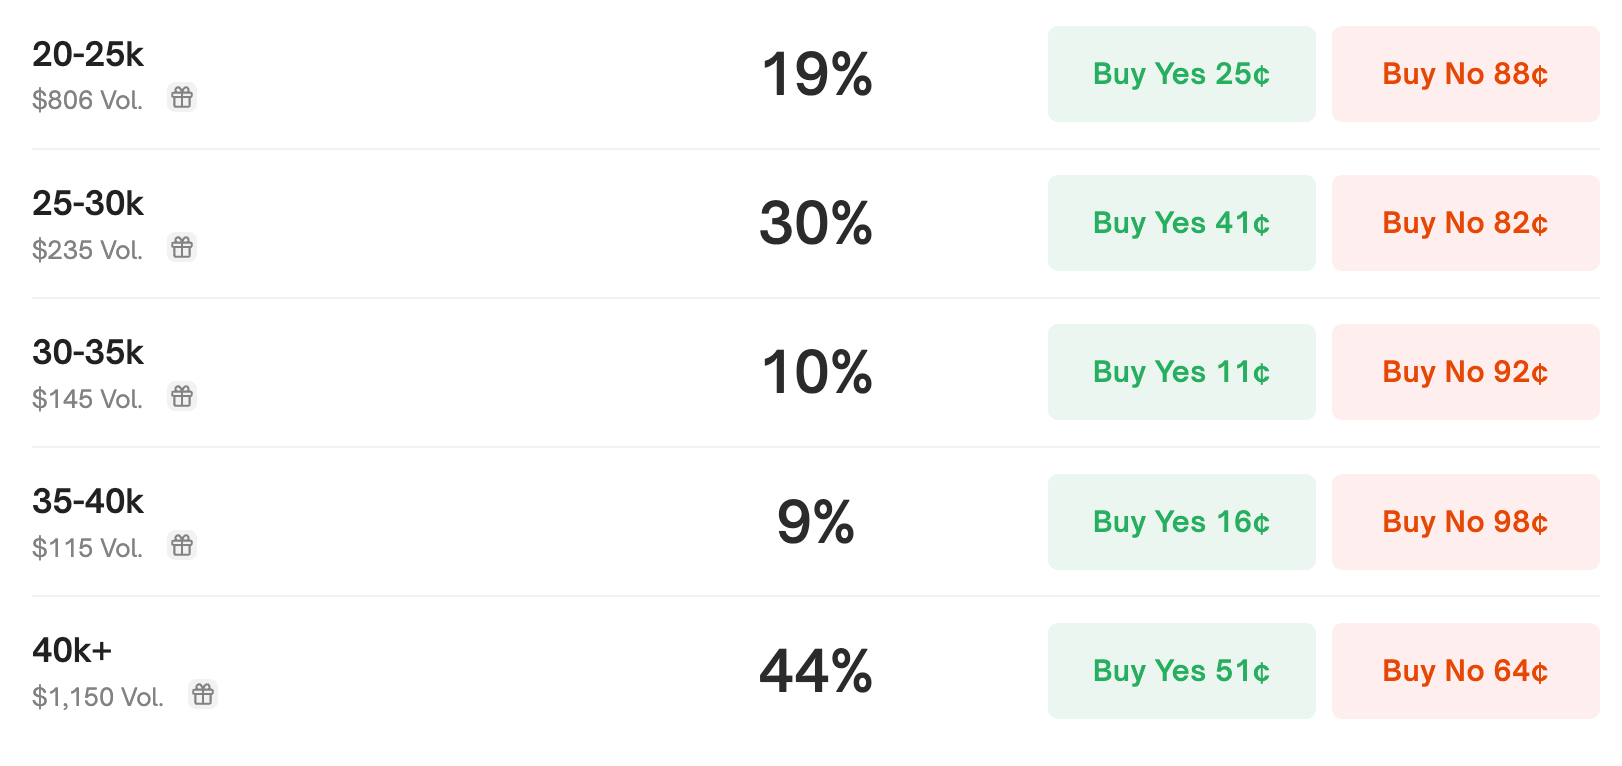1622x766 pixels.
Task: Click the gift icon next to 20-25k volume
Action: [182, 98]
